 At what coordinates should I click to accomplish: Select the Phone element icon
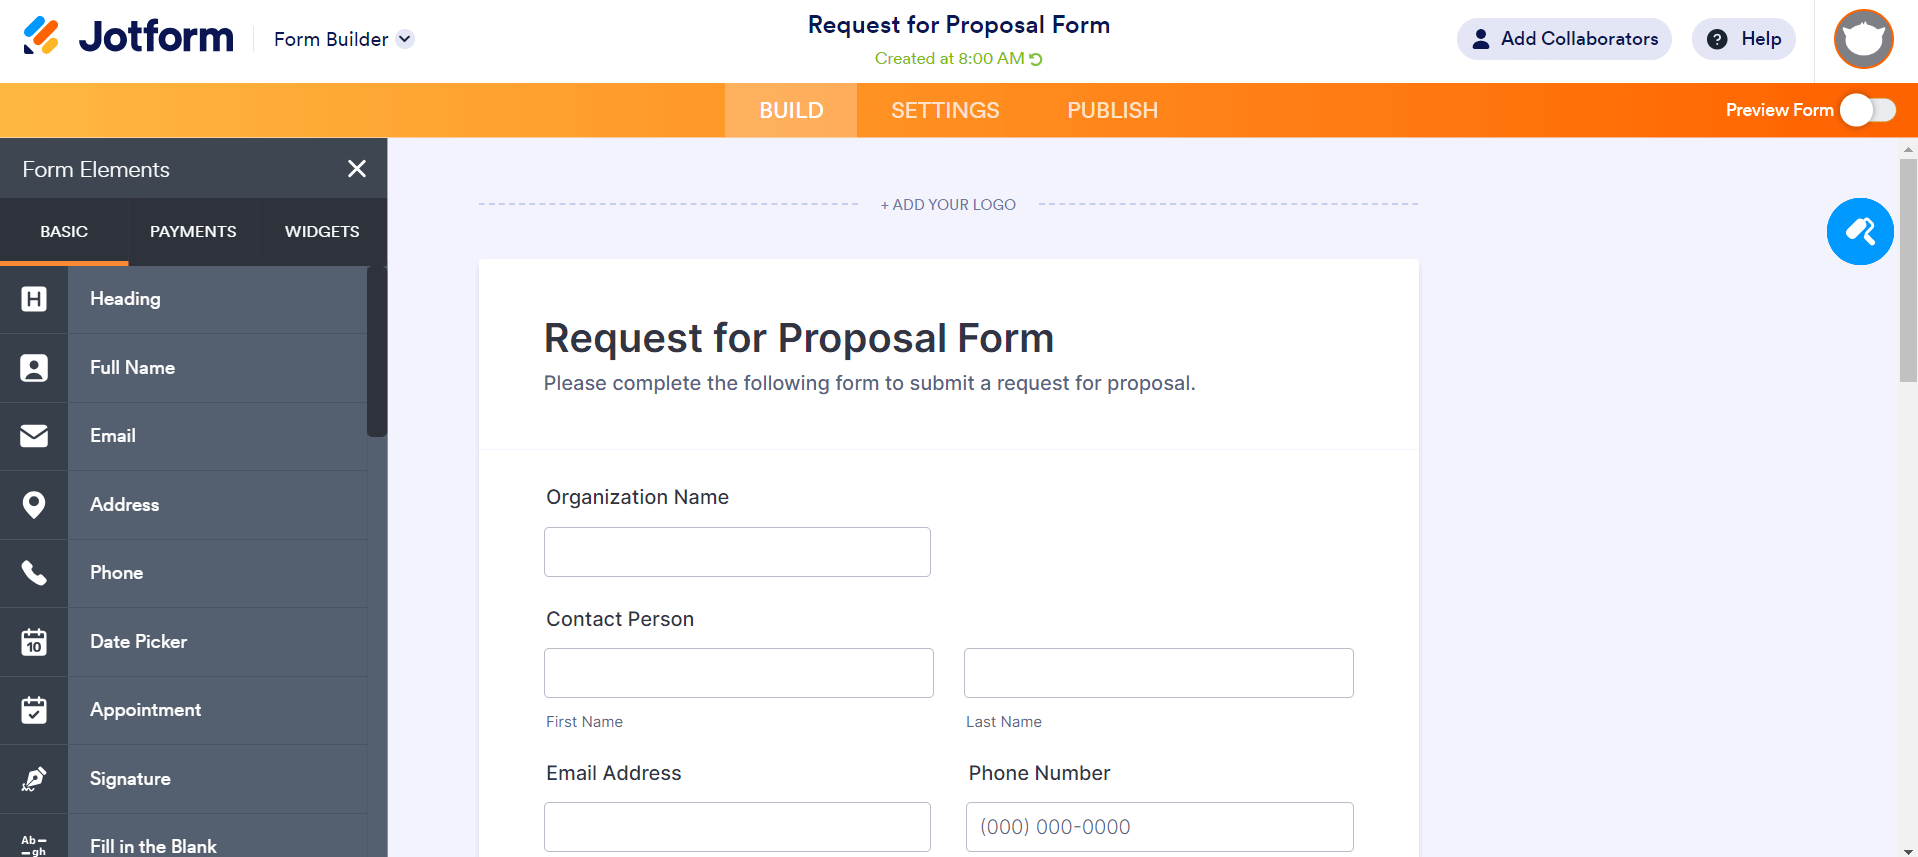point(34,572)
